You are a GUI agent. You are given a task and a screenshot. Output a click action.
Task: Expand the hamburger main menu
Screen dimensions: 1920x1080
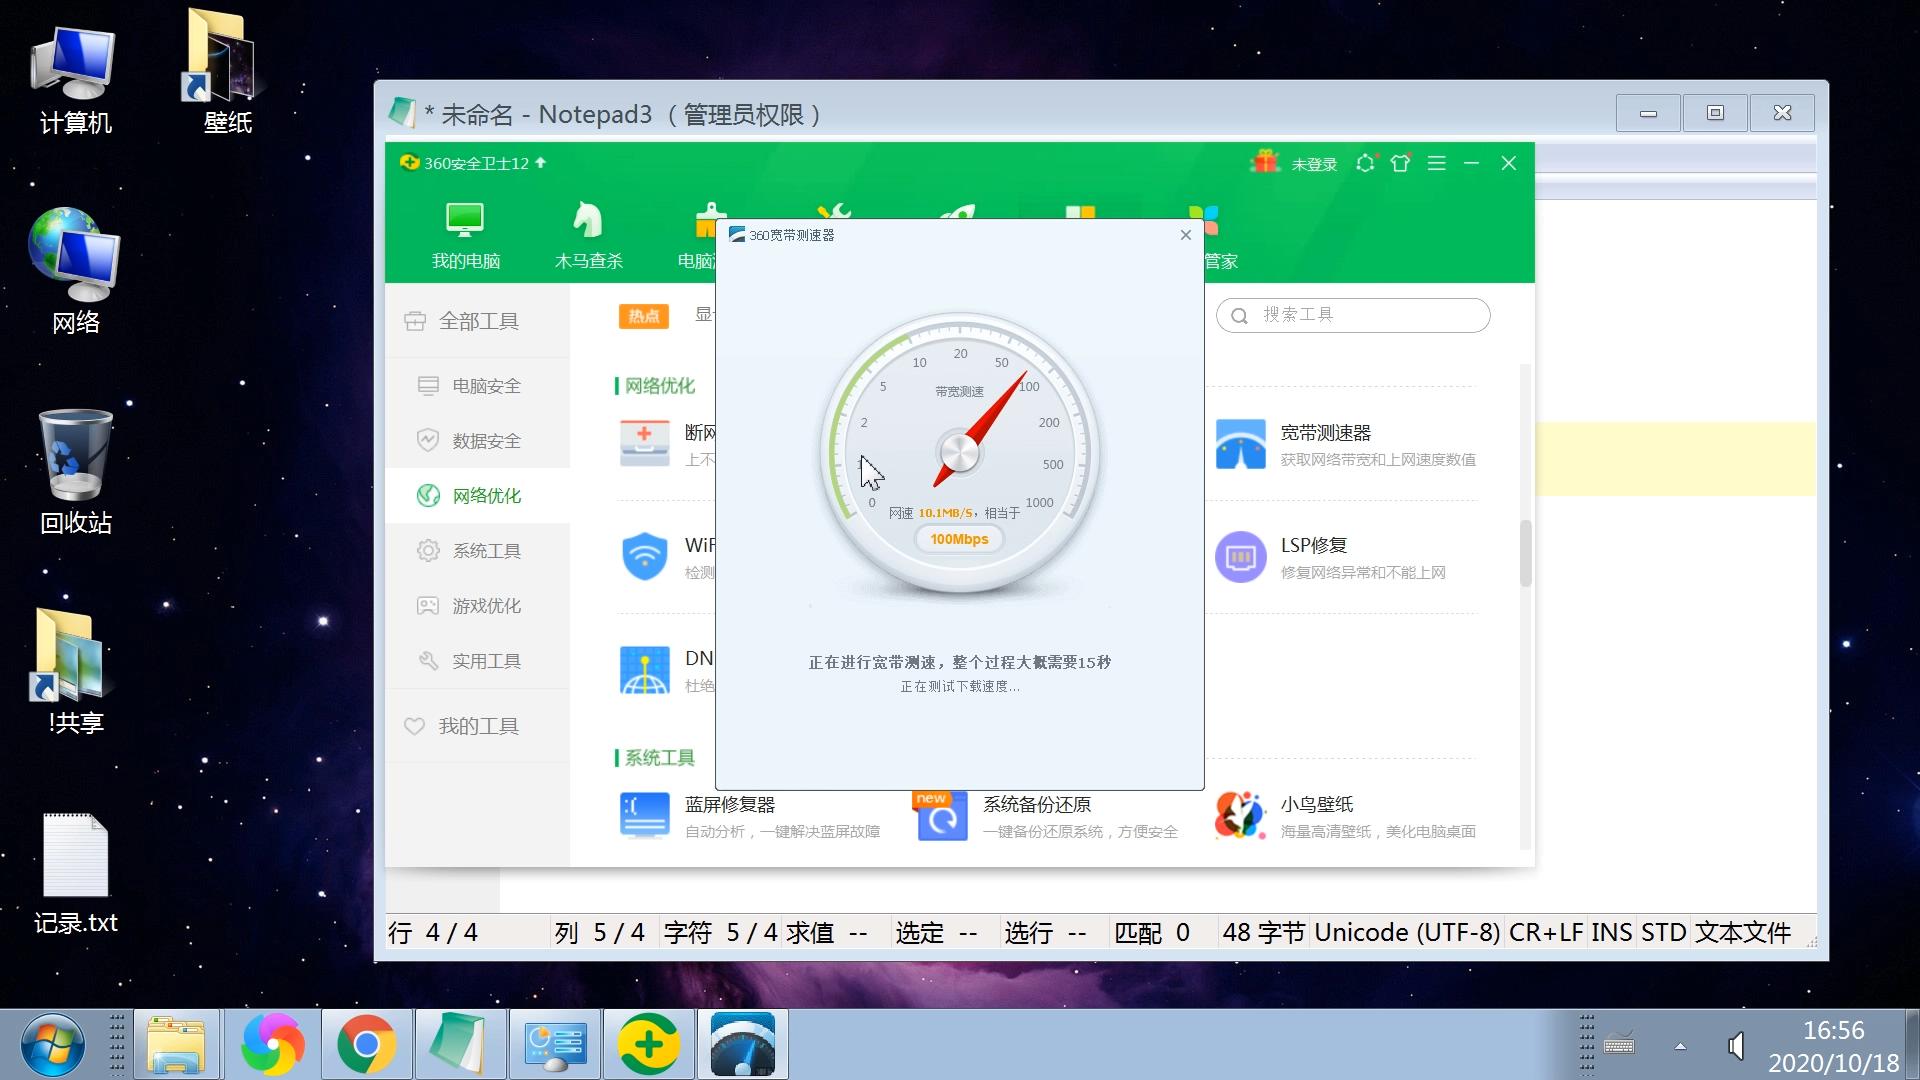coord(1437,163)
